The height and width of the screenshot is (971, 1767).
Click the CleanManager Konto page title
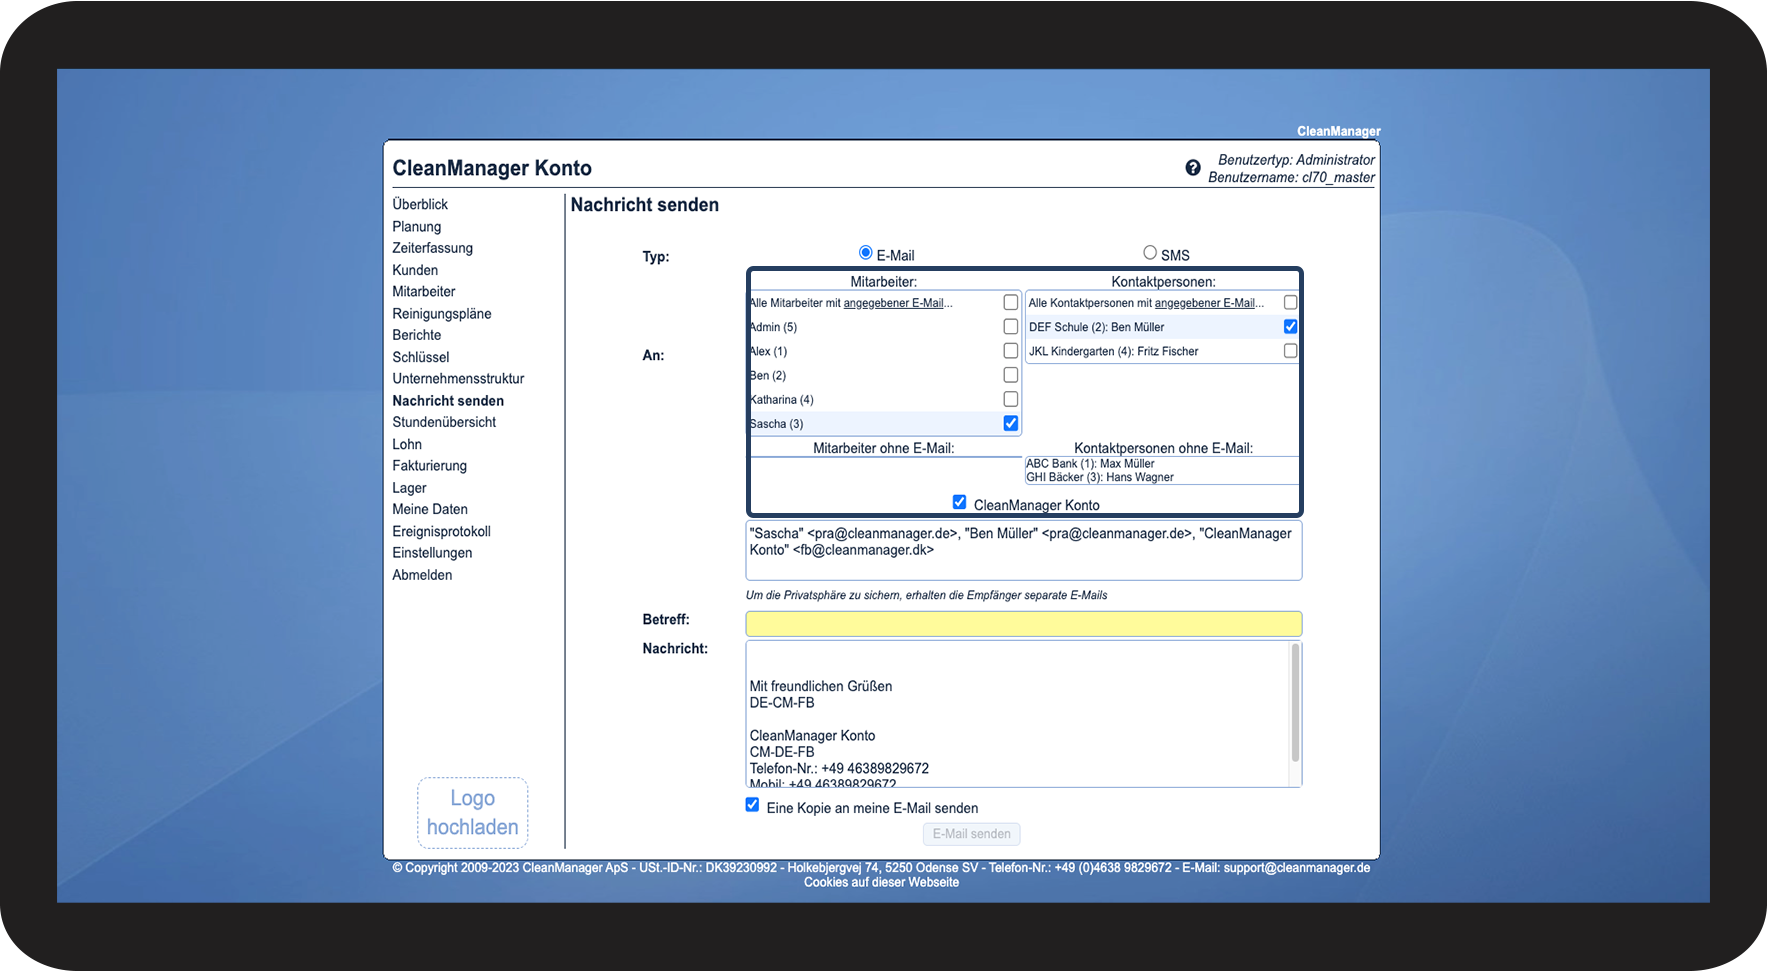click(x=492, y=168)
